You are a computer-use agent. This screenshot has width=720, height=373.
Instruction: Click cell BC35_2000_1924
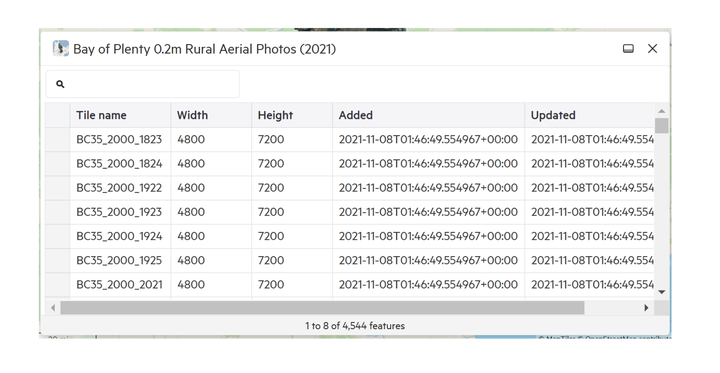tap(120, 236)
